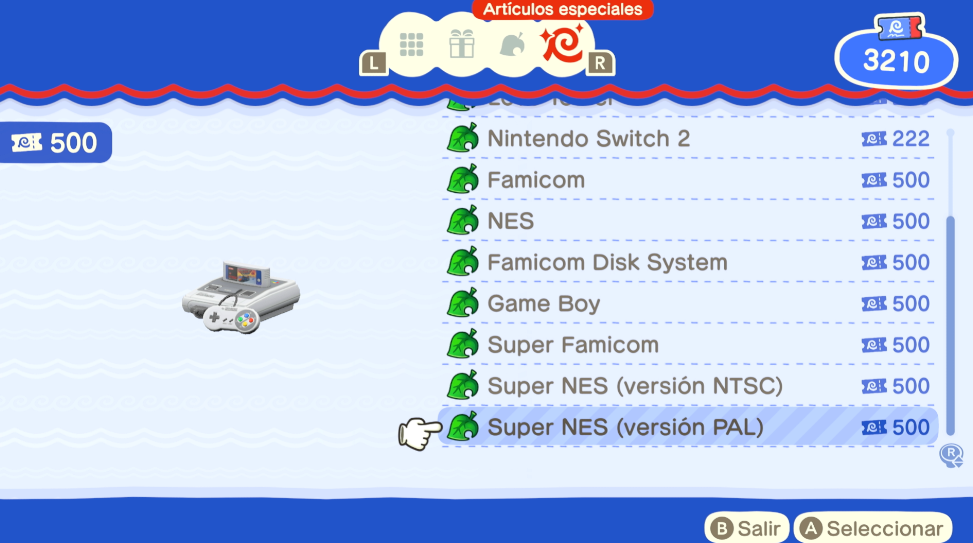This screenshot has height=543, width=973.
Task: Click the Seleccionar A button
Action: [x=872, y=528]
